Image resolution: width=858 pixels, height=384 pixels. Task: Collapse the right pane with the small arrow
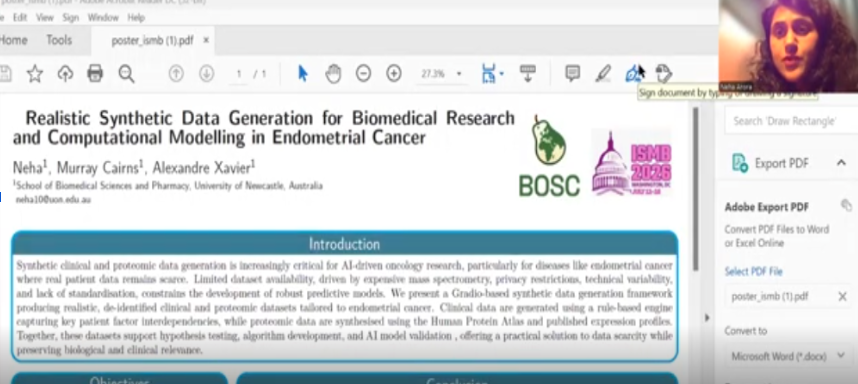(706, 317)
